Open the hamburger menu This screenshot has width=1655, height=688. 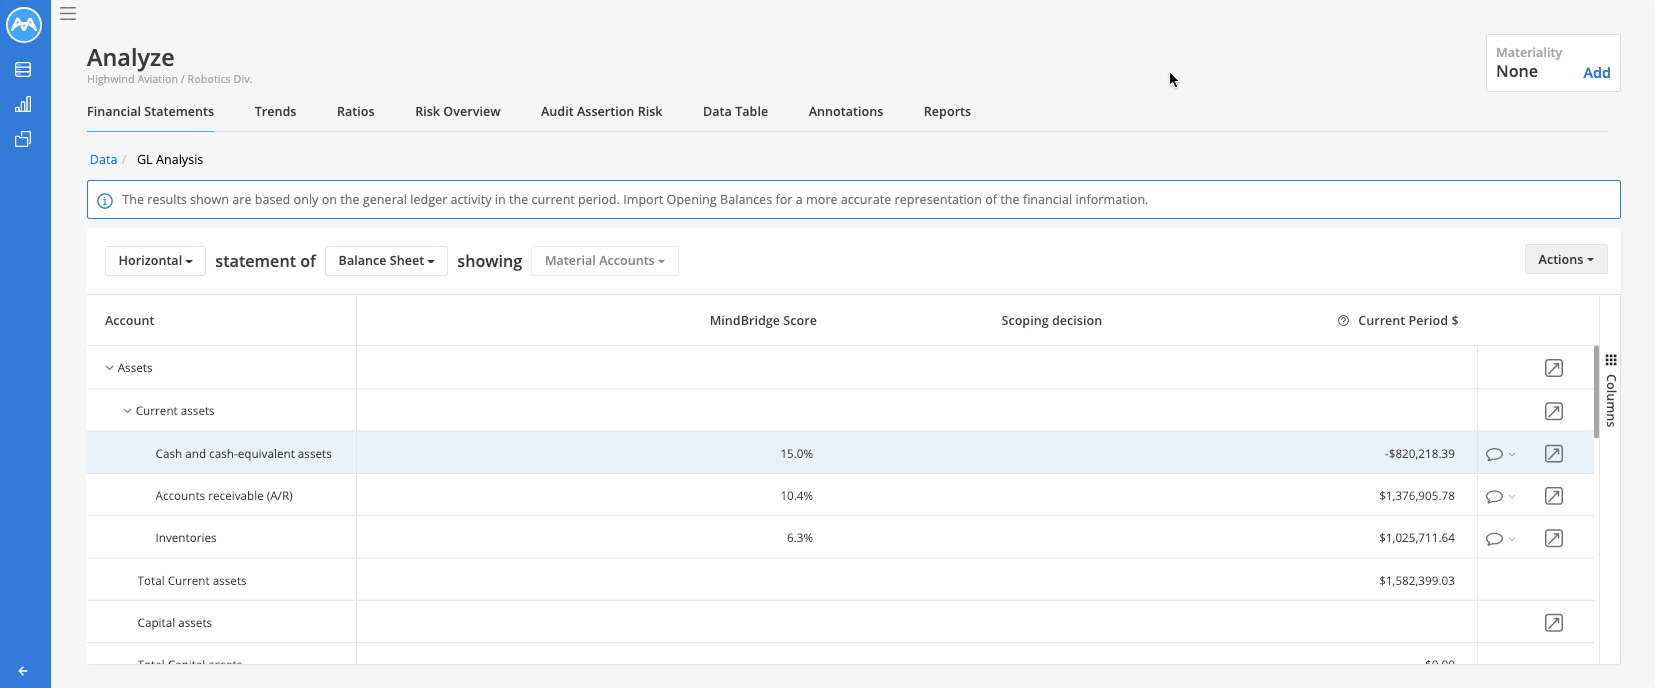pyautogui.click(x=68, y=14)
